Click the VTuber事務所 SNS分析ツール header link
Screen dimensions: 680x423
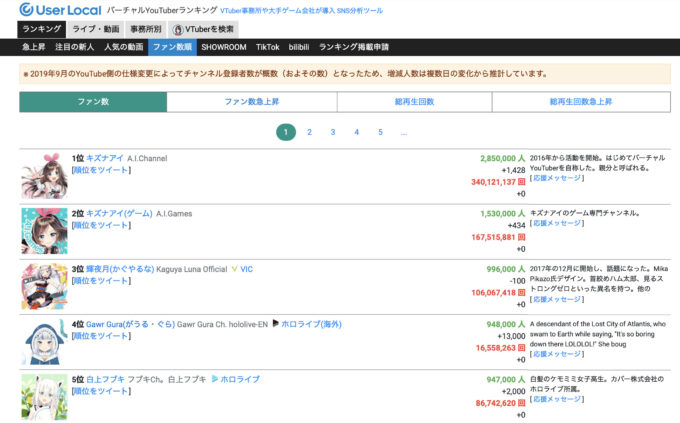301,11
